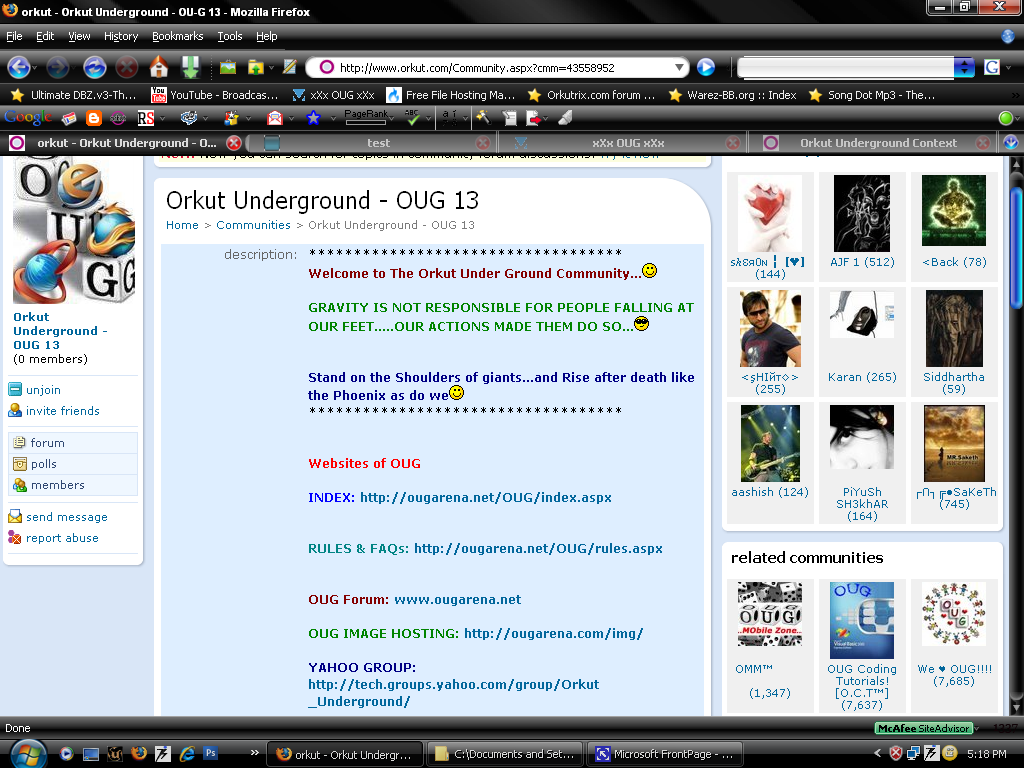Screen dimensions: 1024x768
Task: Go back using the Back arrow button
Action: point(18,67)
